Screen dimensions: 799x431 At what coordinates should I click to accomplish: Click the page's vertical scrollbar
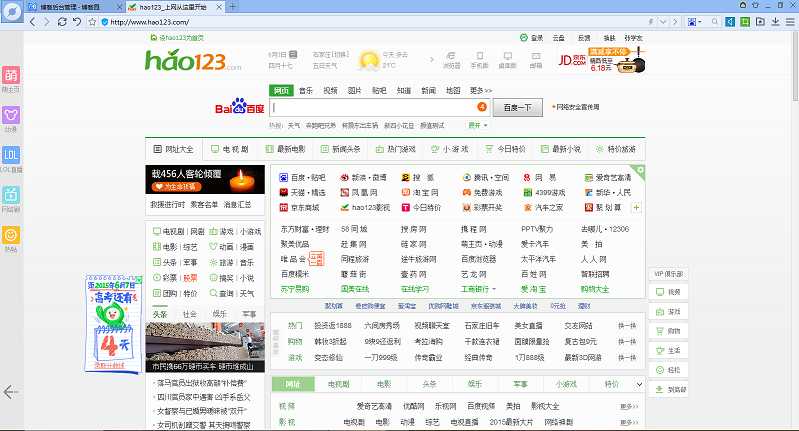coord(795,66)
